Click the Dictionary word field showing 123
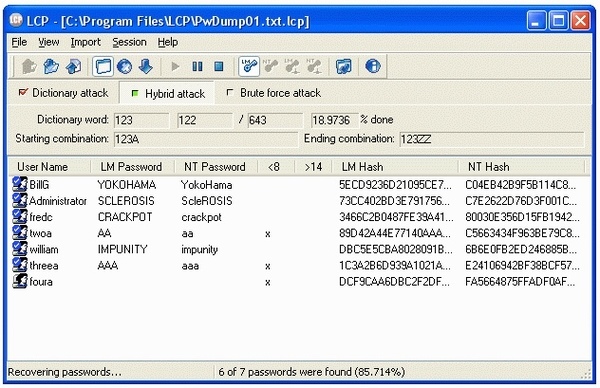The image size is (600, 388). [142, 120]
